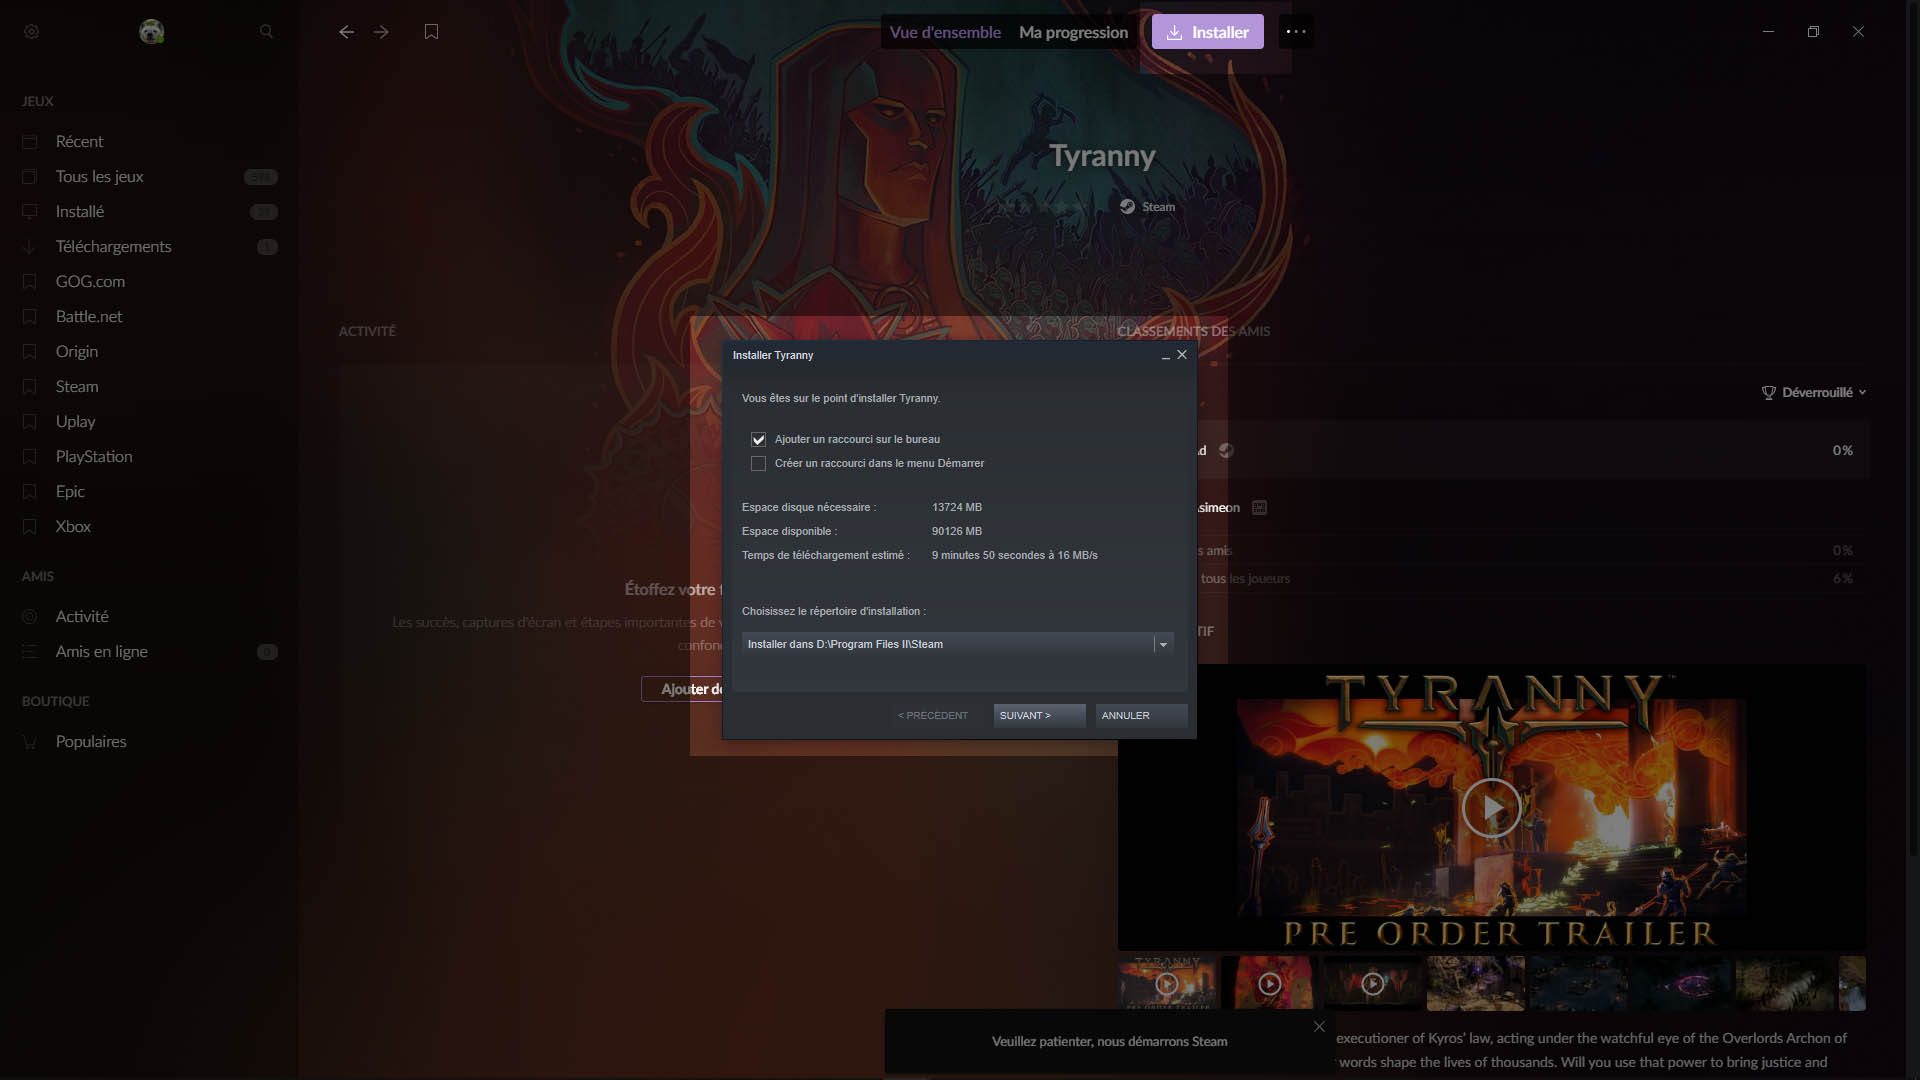Click SUIVANT button in installer

coord(1038,716)
